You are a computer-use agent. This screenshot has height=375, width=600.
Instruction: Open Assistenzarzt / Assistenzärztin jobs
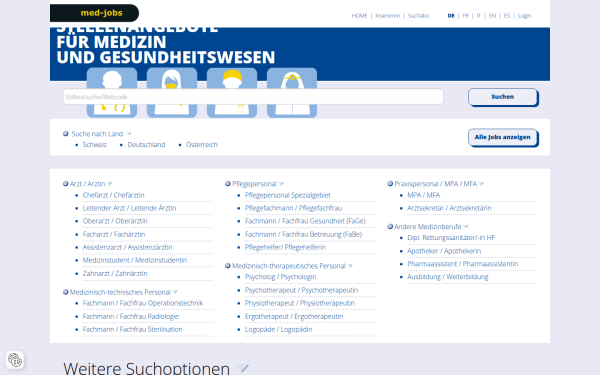[127, 247]
